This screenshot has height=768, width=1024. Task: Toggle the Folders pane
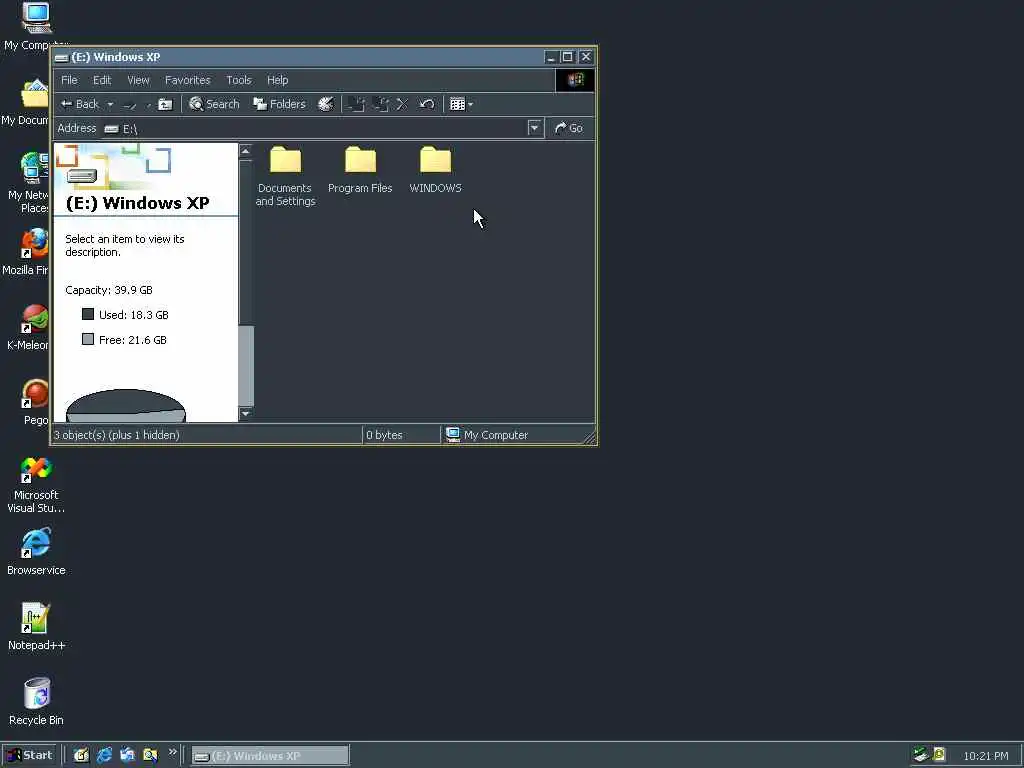point(280,104)
